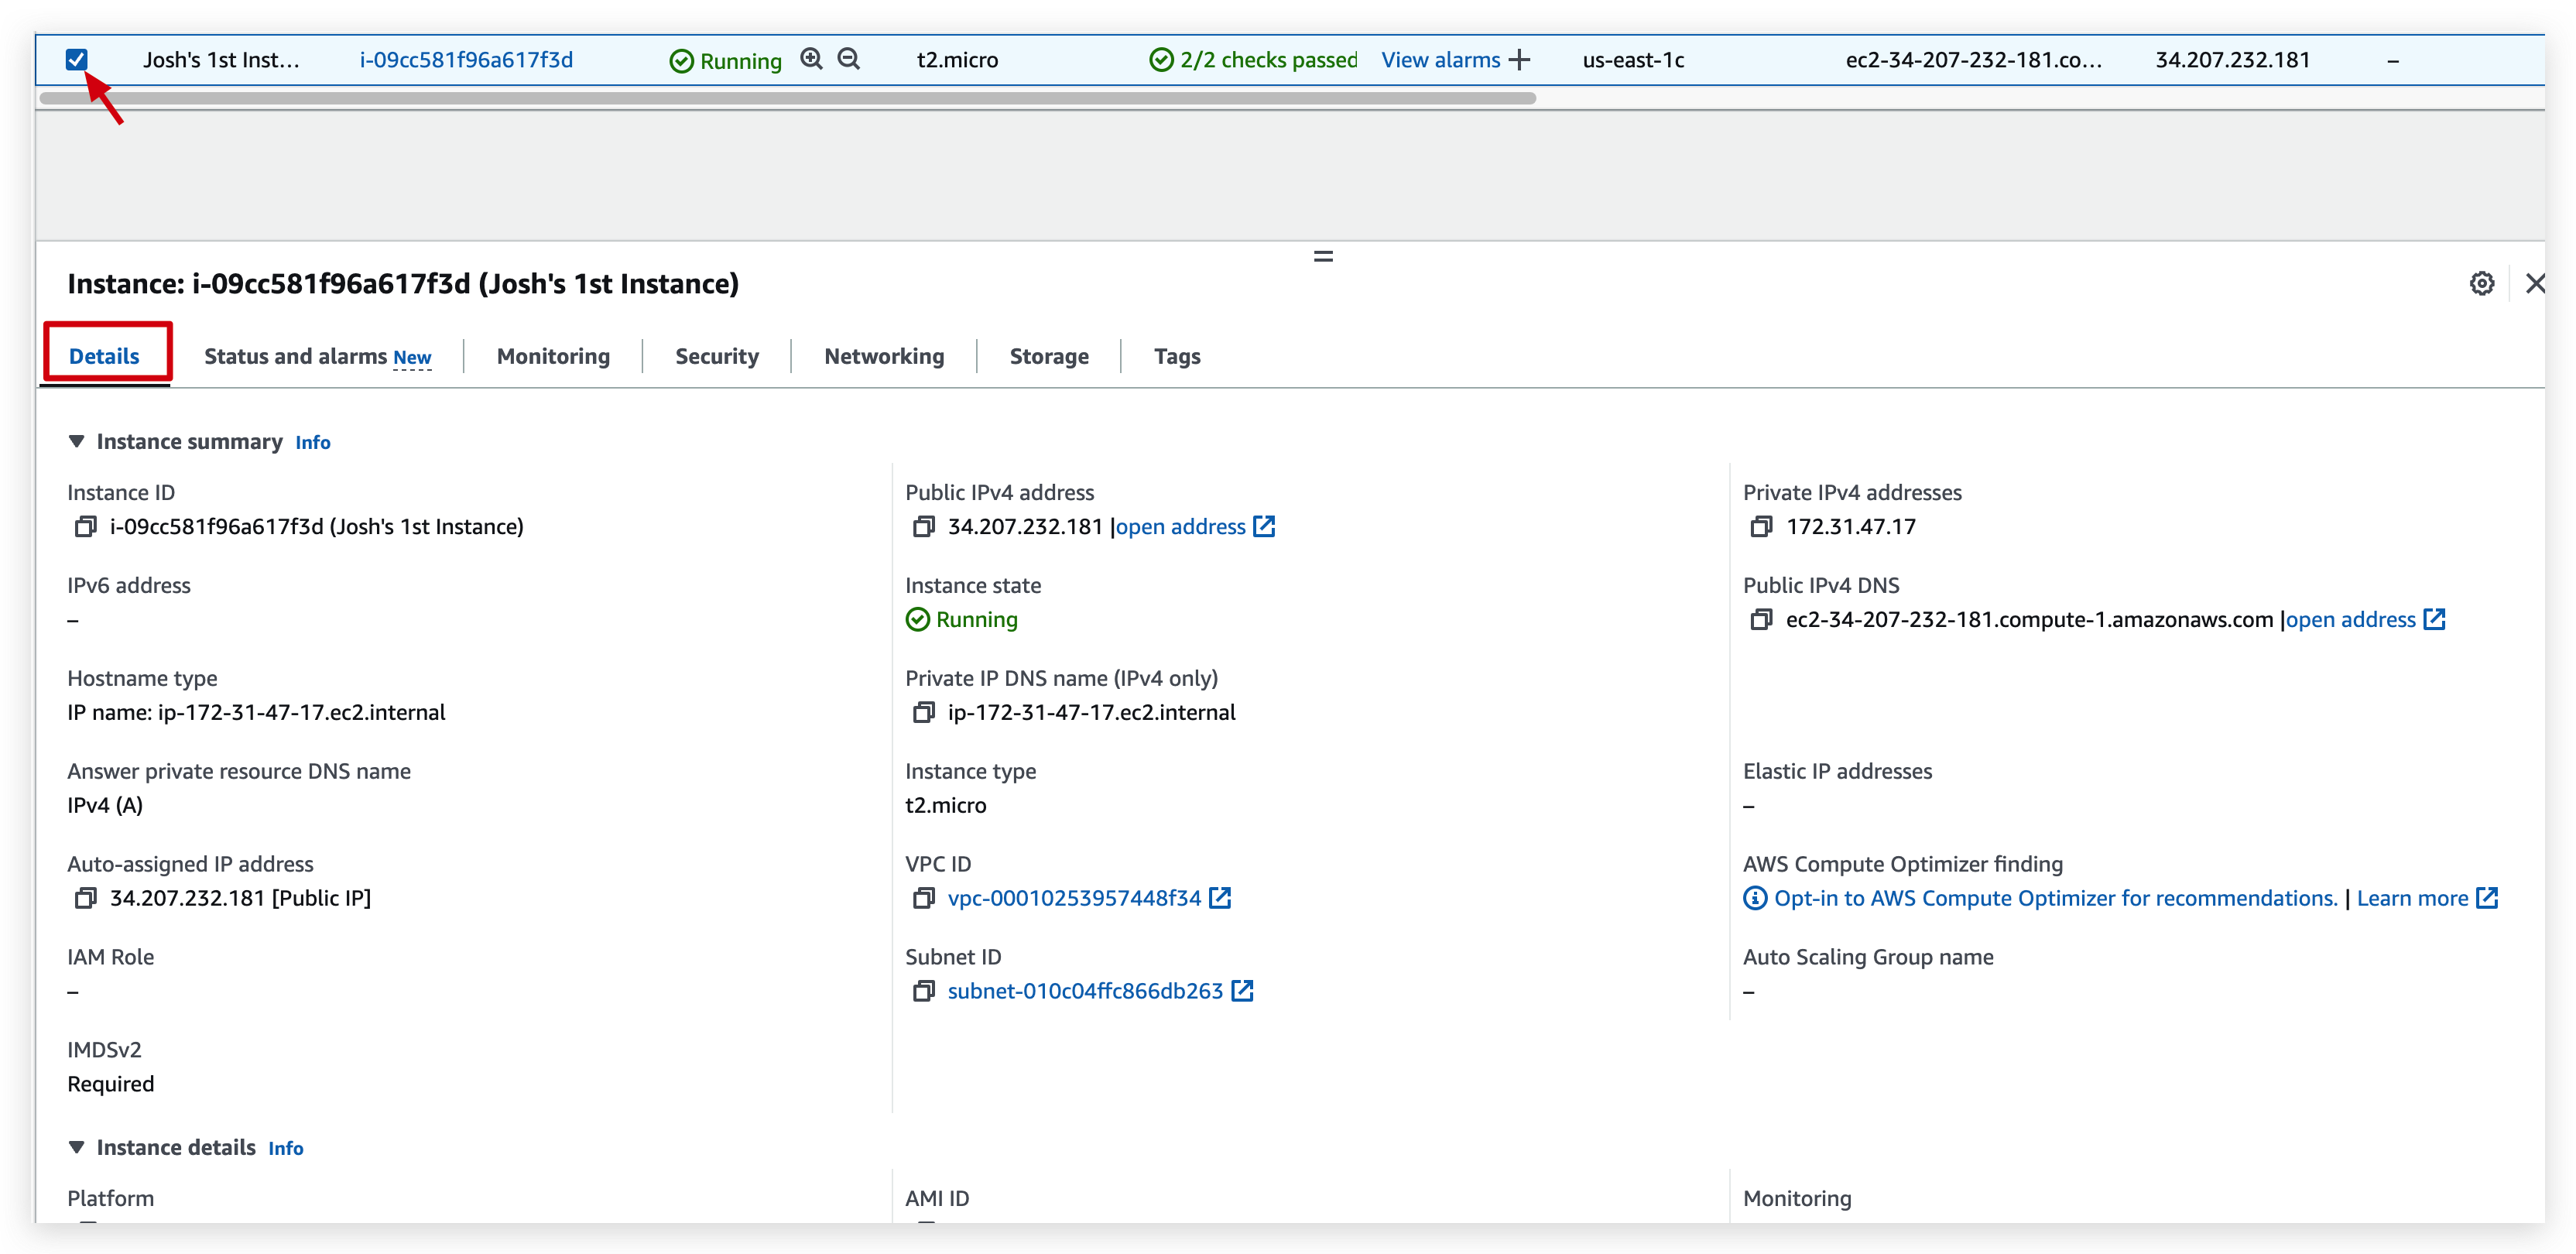2576x1254 pixels.
Task: Copy the public IPv4 DNS name
Action: (1763, 620)
